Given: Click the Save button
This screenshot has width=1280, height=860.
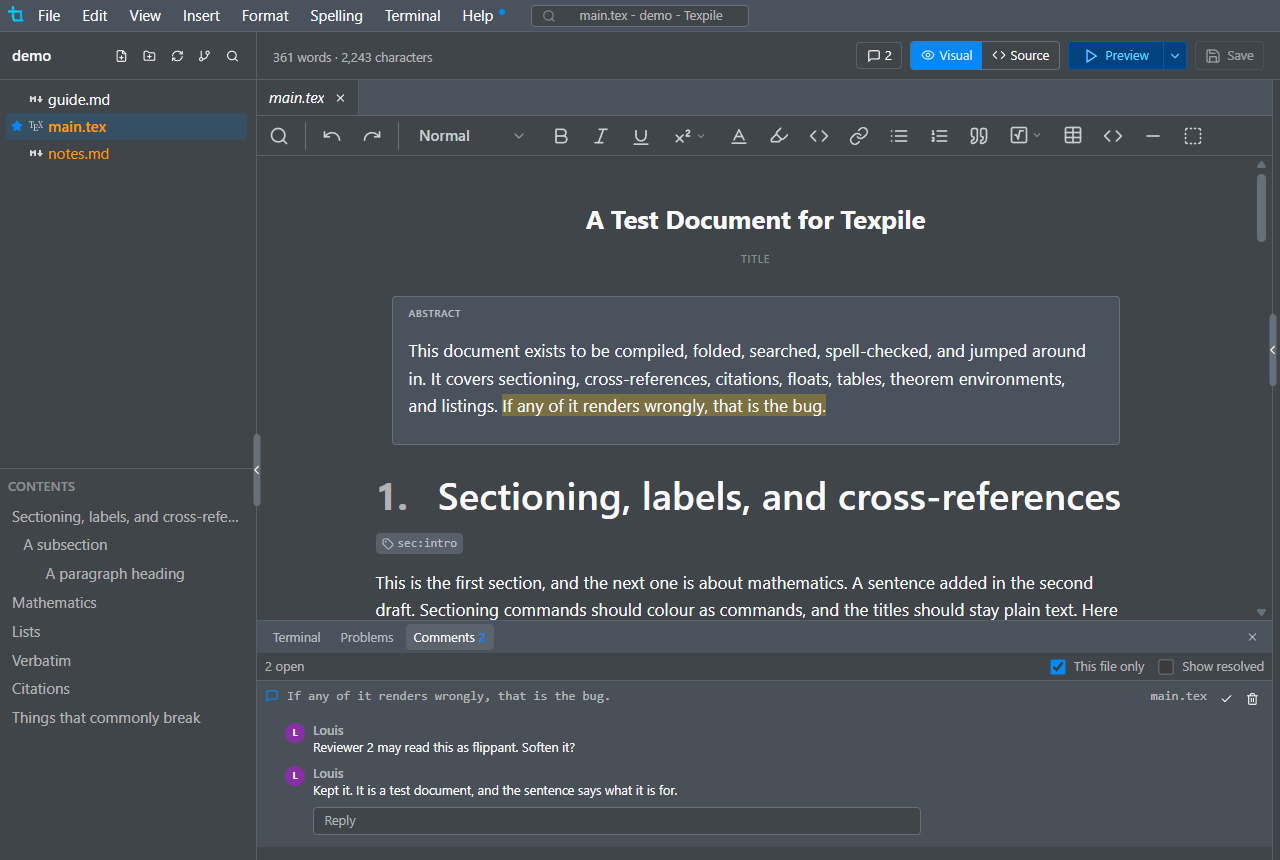Looking at the screenshot, I should [1230, 56].
